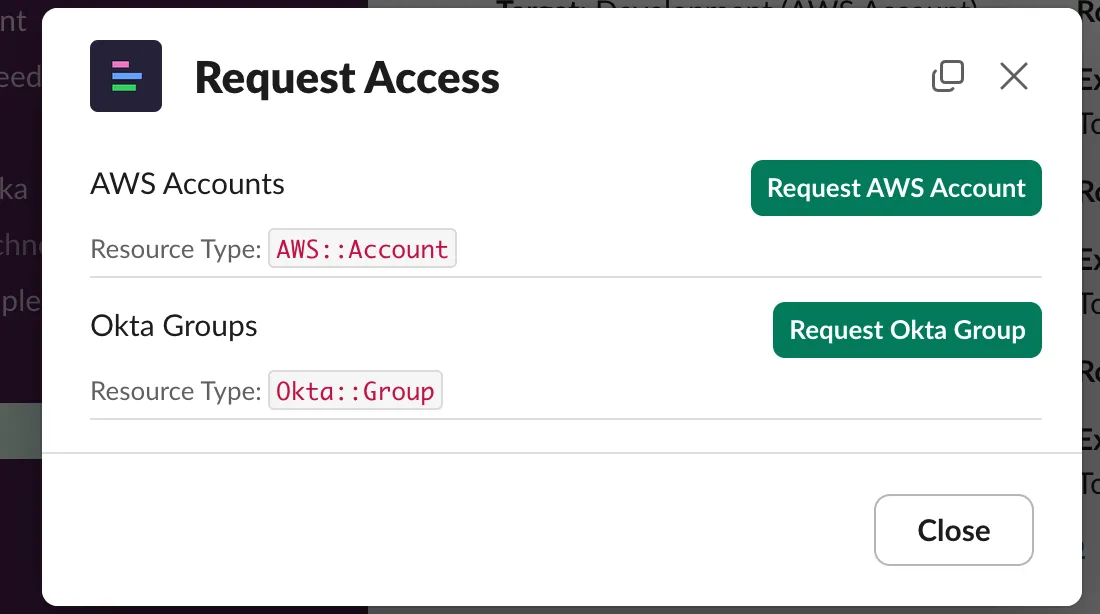
Task: Click the Request AWS Account button
Action: (x=896, y=188)
